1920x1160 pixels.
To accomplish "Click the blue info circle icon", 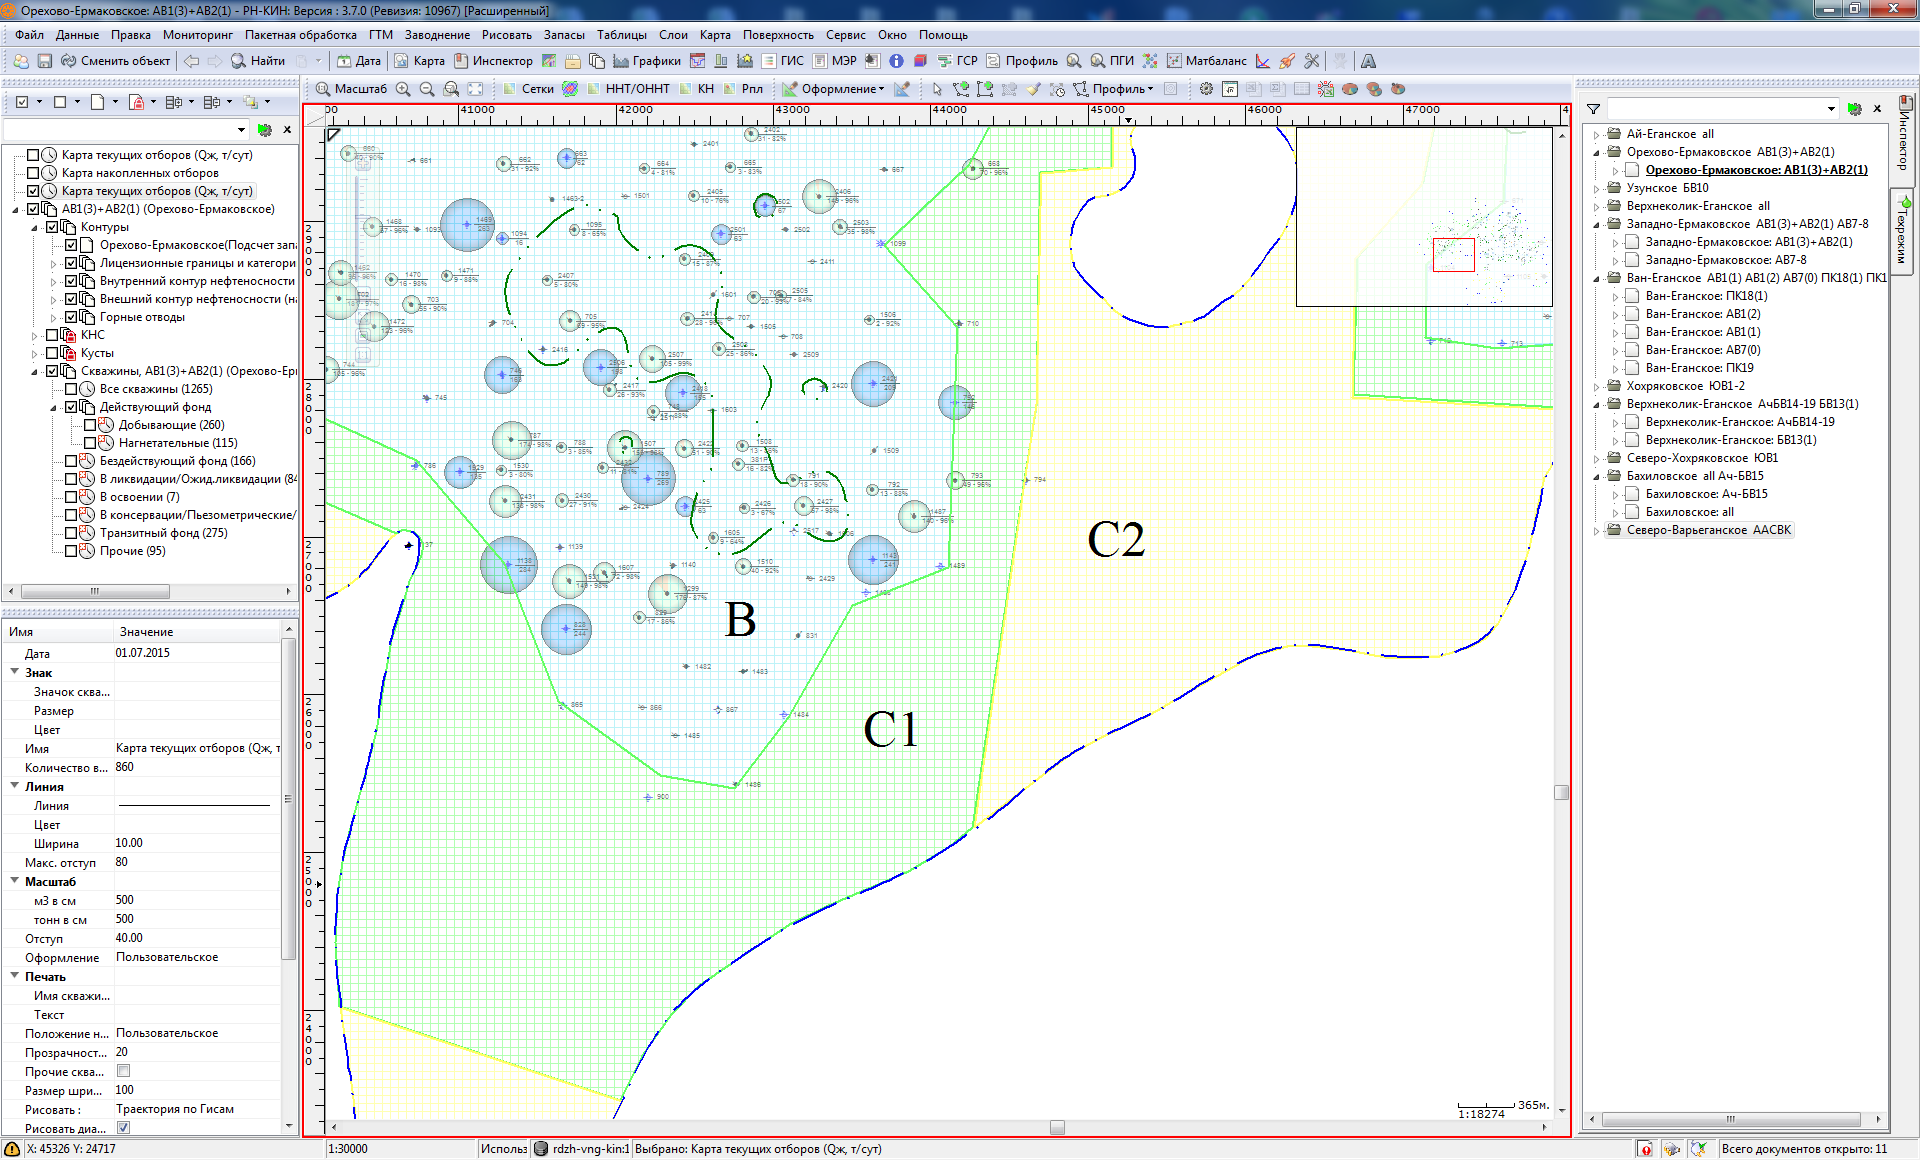I will coord(896,61).
